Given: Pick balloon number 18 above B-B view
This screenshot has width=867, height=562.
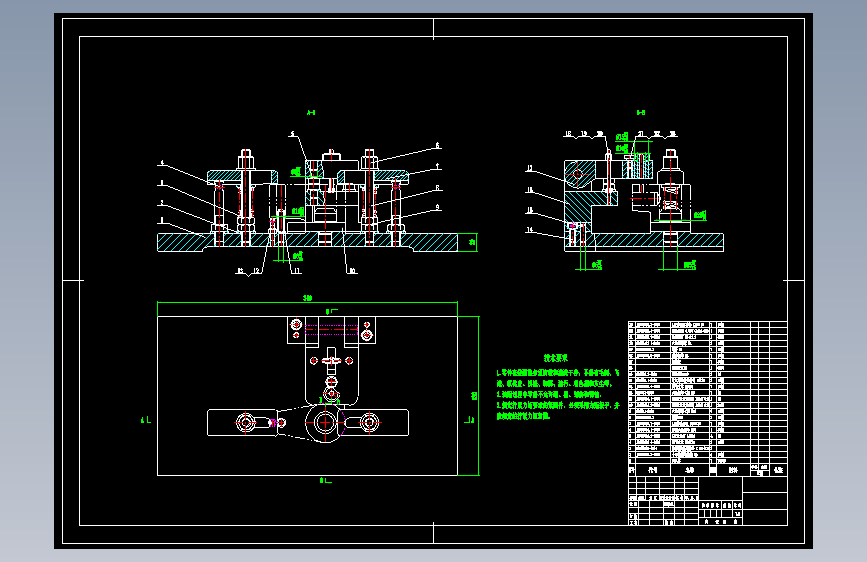Looking at the screenshot, I should pyautogui.click(x=568, y=134).
